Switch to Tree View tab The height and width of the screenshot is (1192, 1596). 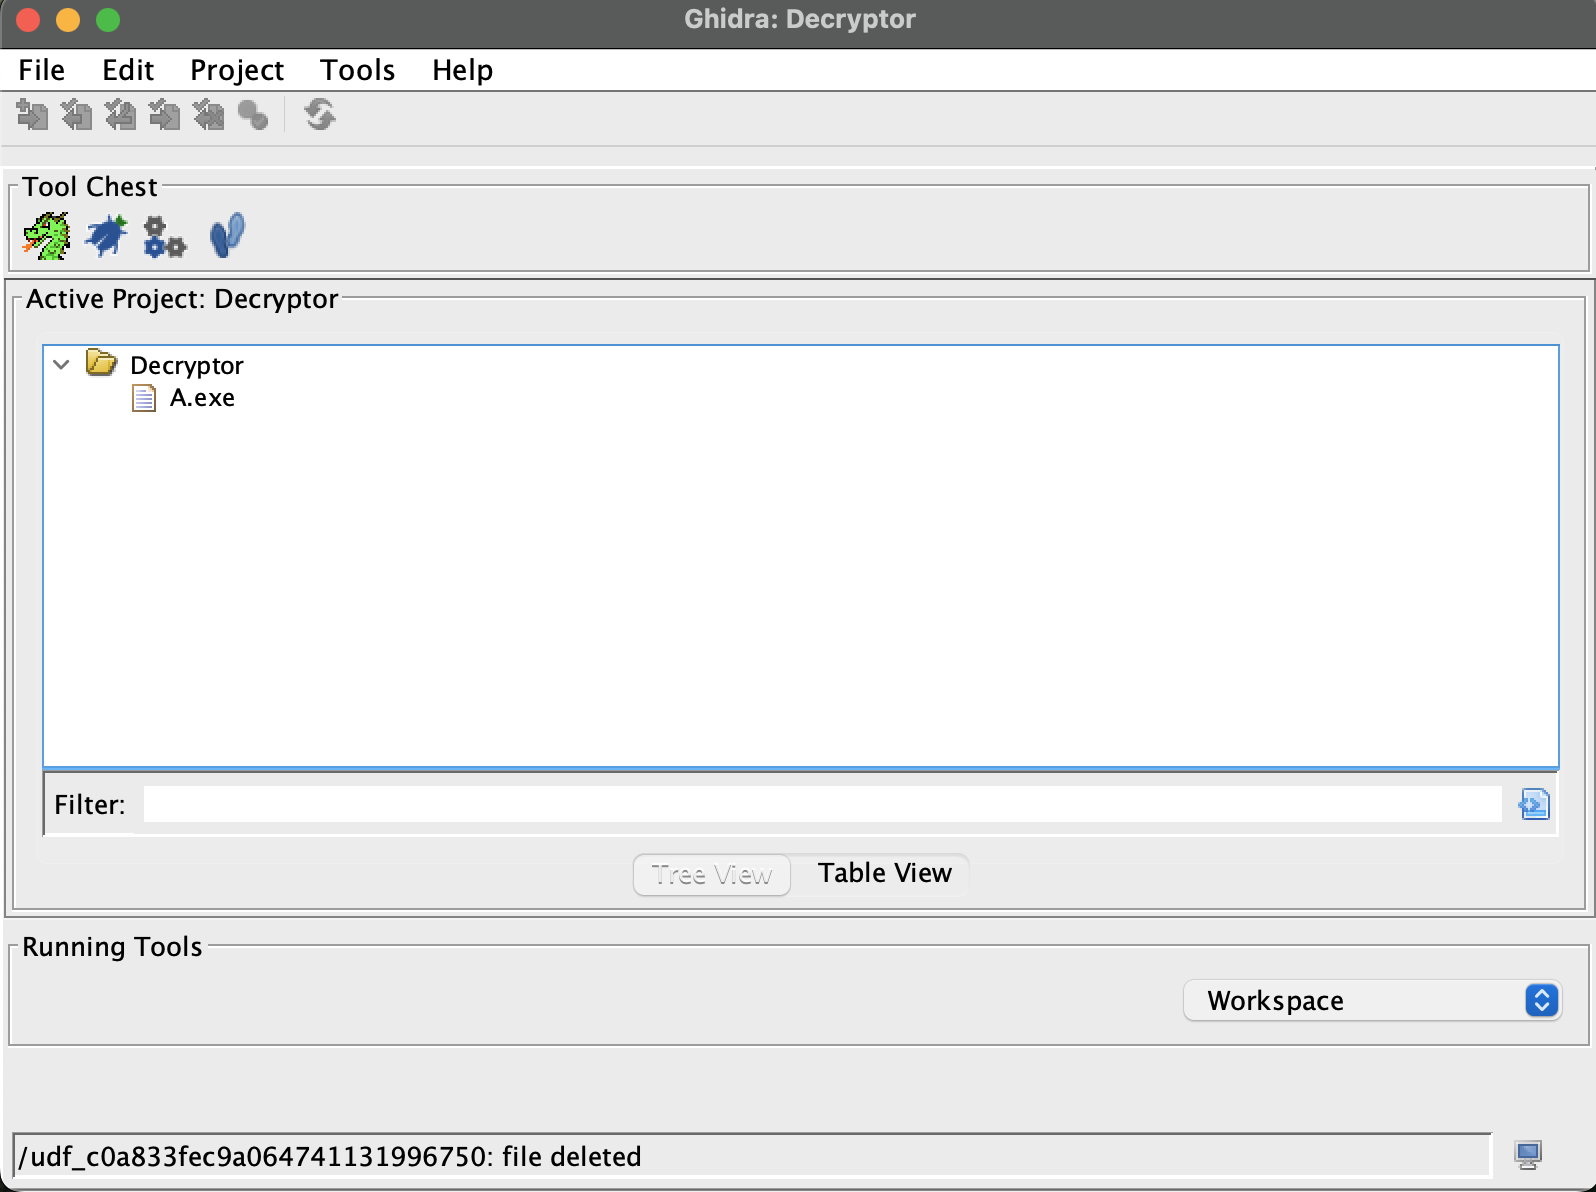click(712, 875)
